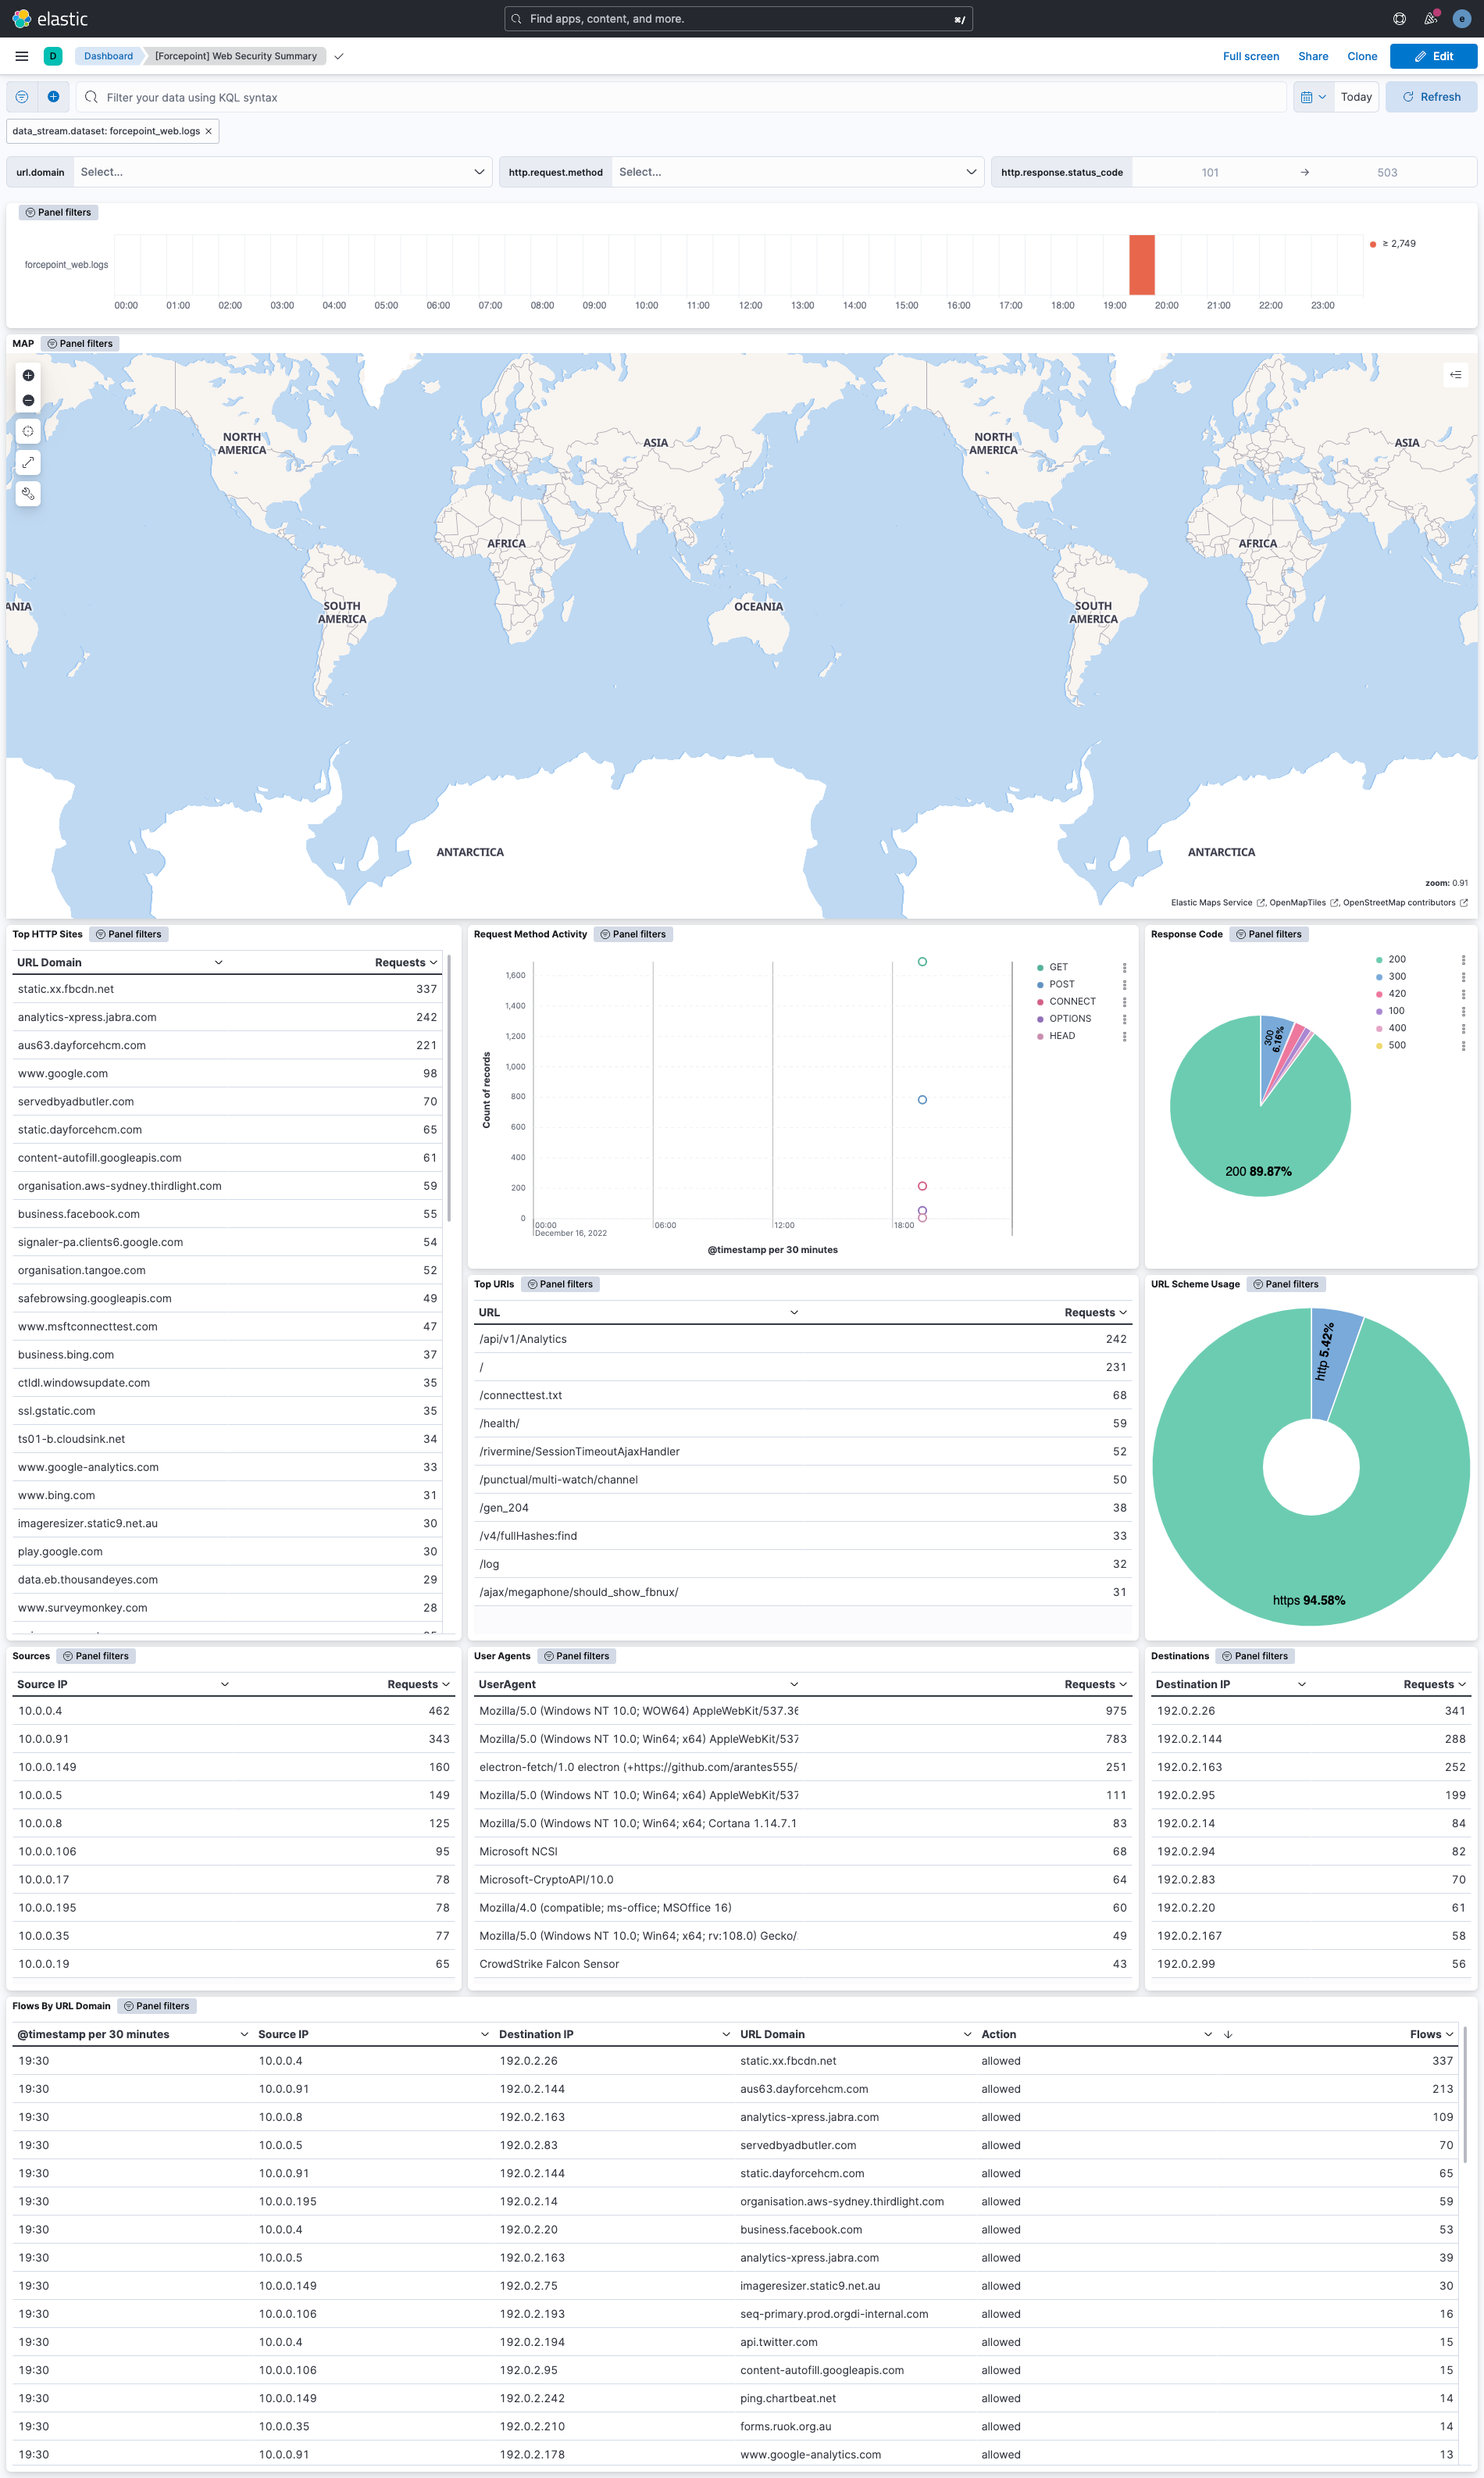
Task: Clone the dashboard
Action: coord(1362,56)
